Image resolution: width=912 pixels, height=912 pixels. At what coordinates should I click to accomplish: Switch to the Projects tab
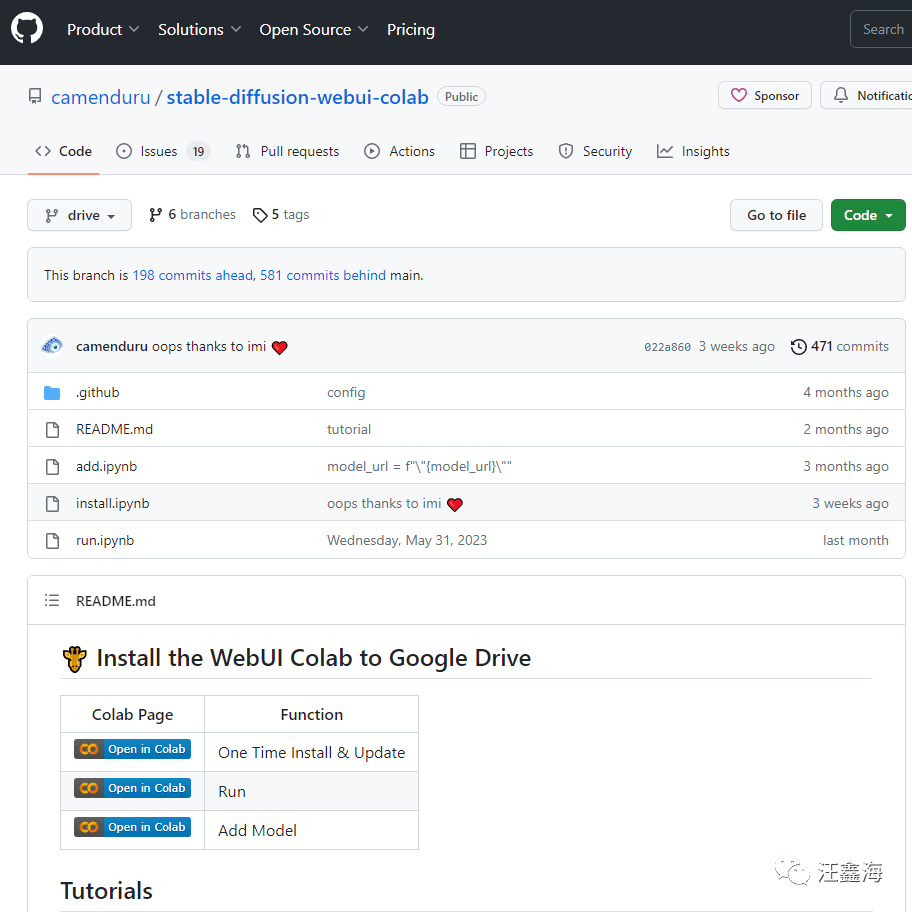click(496, 151)
